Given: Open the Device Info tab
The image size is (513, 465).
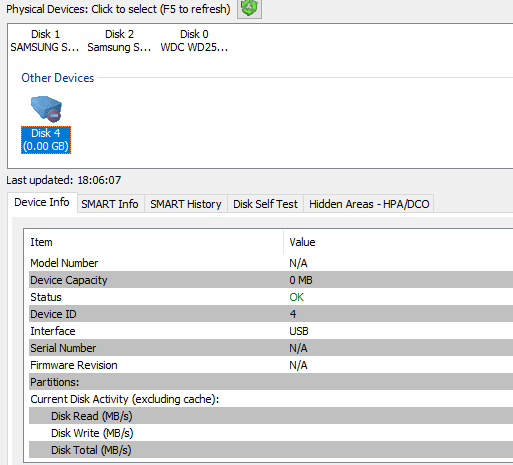Looking at the screenshot, I should pos(42,202).
